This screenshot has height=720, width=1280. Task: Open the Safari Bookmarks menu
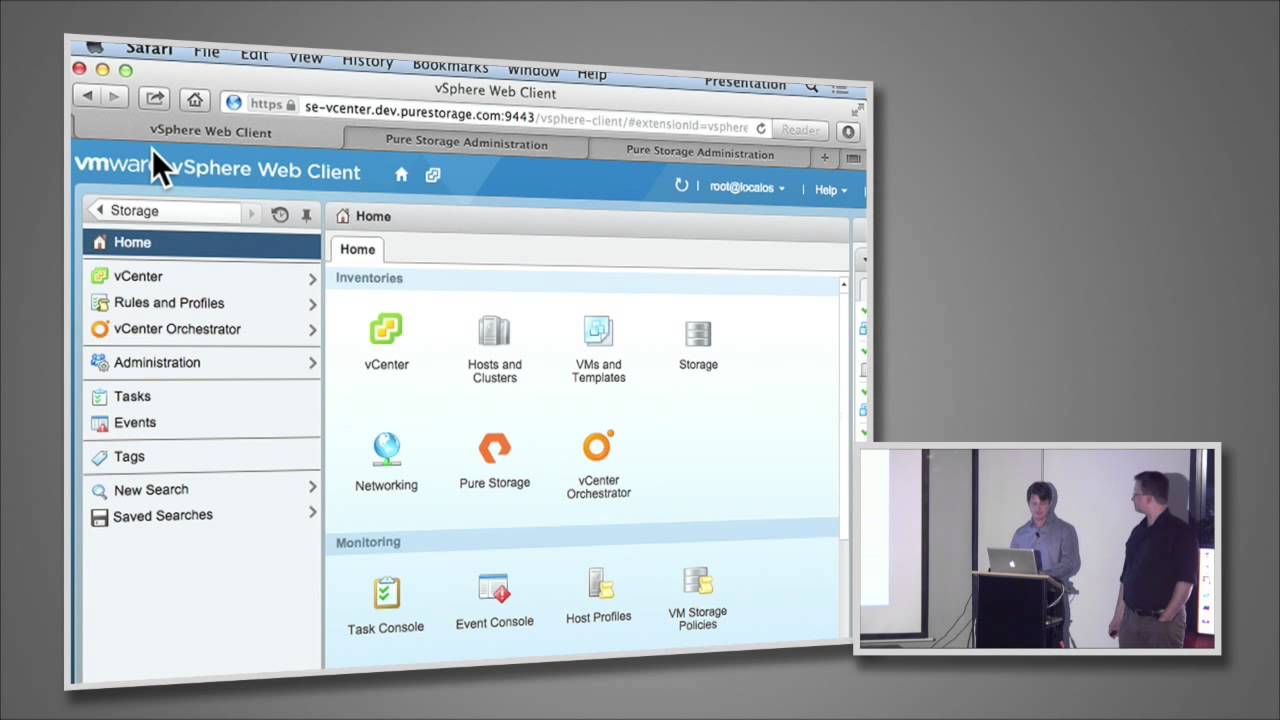click(x=450, y=65)
